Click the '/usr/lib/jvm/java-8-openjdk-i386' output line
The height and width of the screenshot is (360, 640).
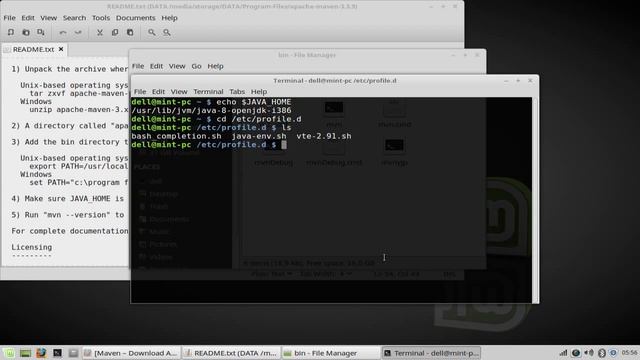click(211, 111)
